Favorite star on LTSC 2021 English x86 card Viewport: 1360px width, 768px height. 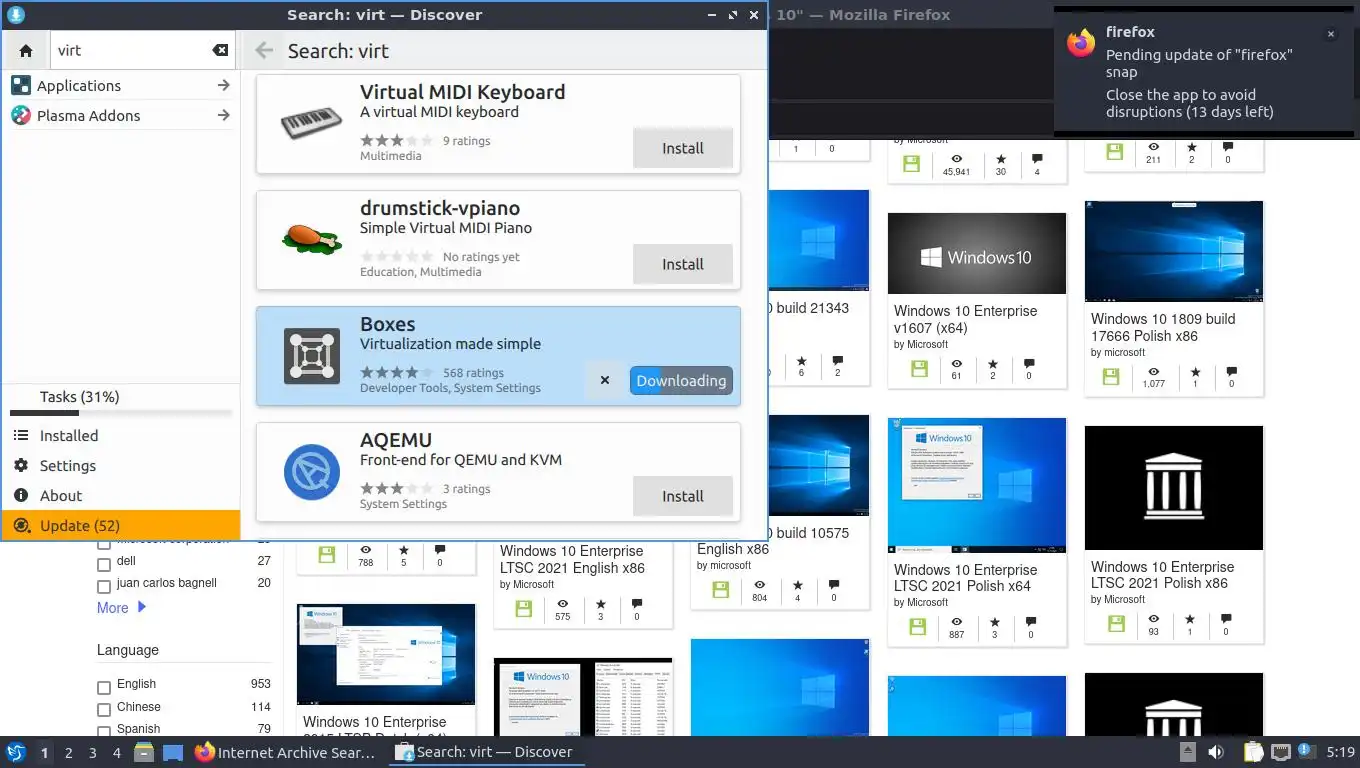[x=601, y=604]
